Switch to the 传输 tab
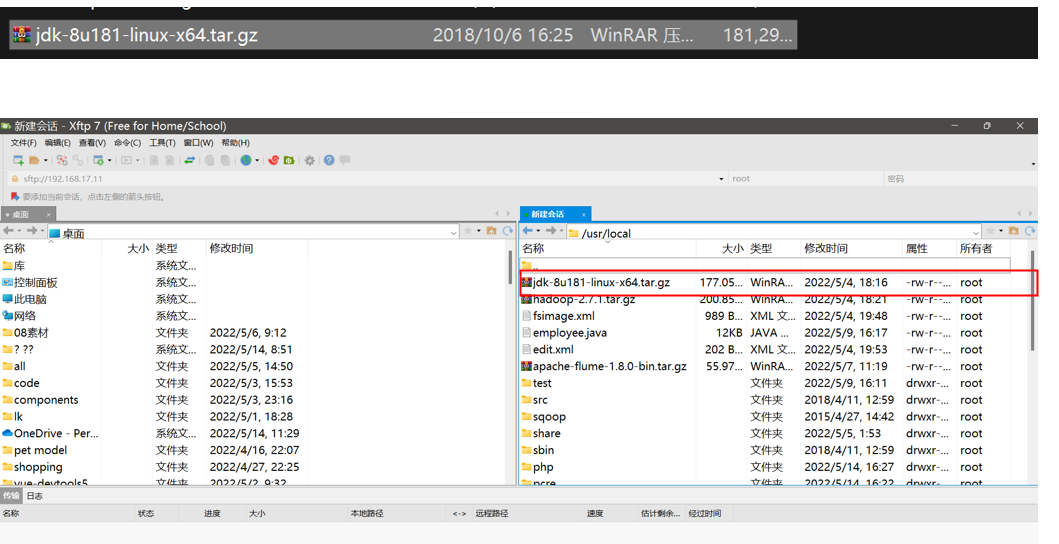This screenshot has width=1059, height=544. pos(11,496)
